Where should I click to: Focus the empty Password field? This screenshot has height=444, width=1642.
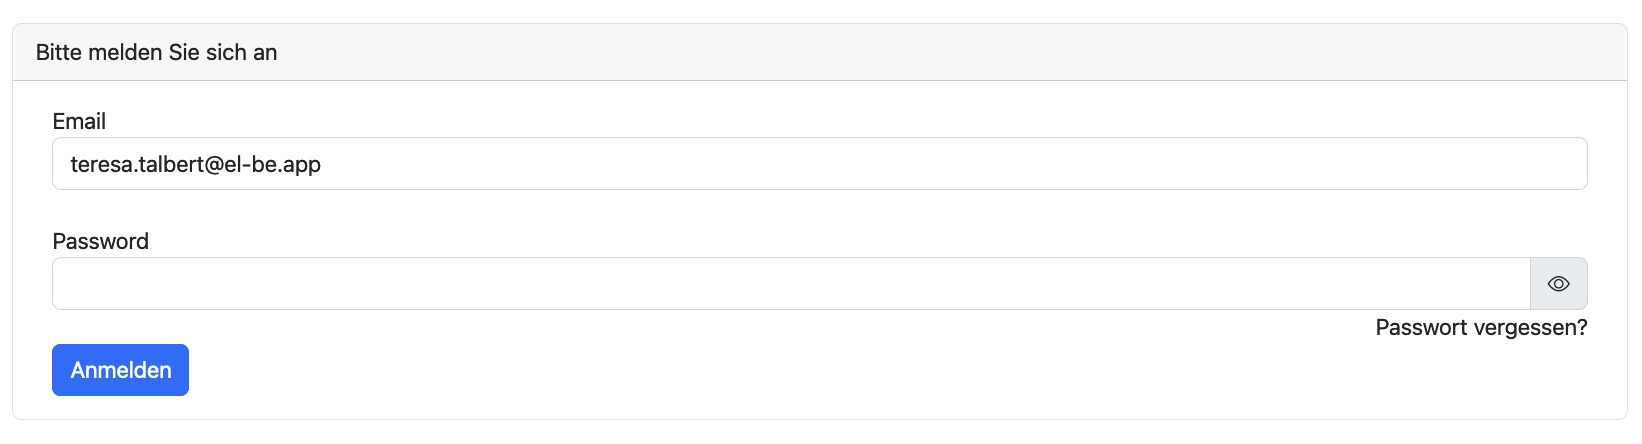790,284
